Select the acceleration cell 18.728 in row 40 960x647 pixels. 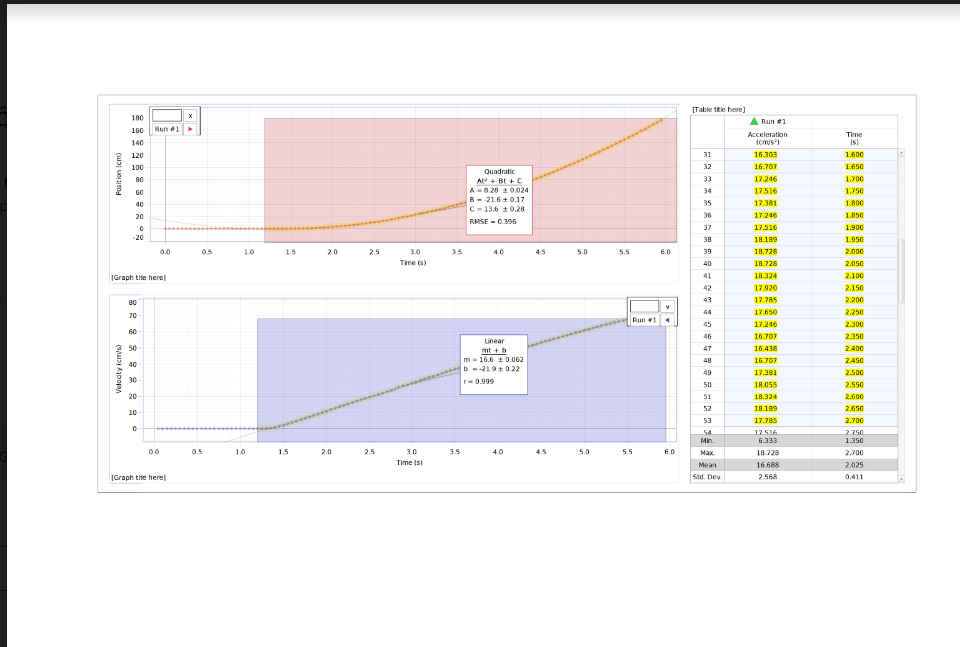(x=765, y=264)
